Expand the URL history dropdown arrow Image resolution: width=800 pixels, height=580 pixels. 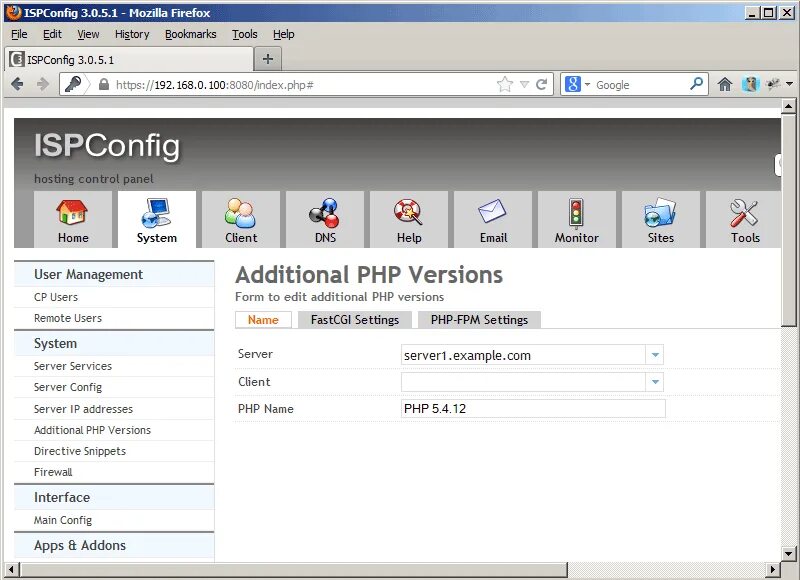[524, 84]
